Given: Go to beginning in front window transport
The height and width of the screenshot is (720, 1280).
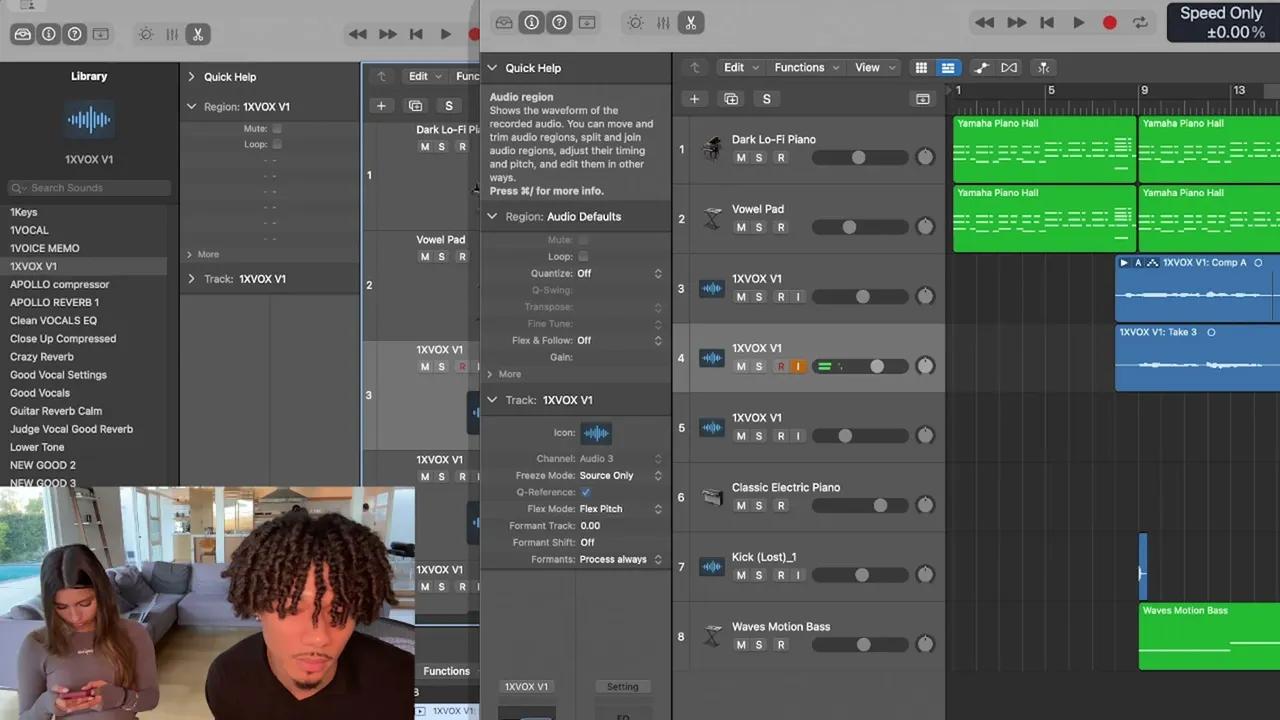Looking at the screenshot, I should pos(1047,22).
